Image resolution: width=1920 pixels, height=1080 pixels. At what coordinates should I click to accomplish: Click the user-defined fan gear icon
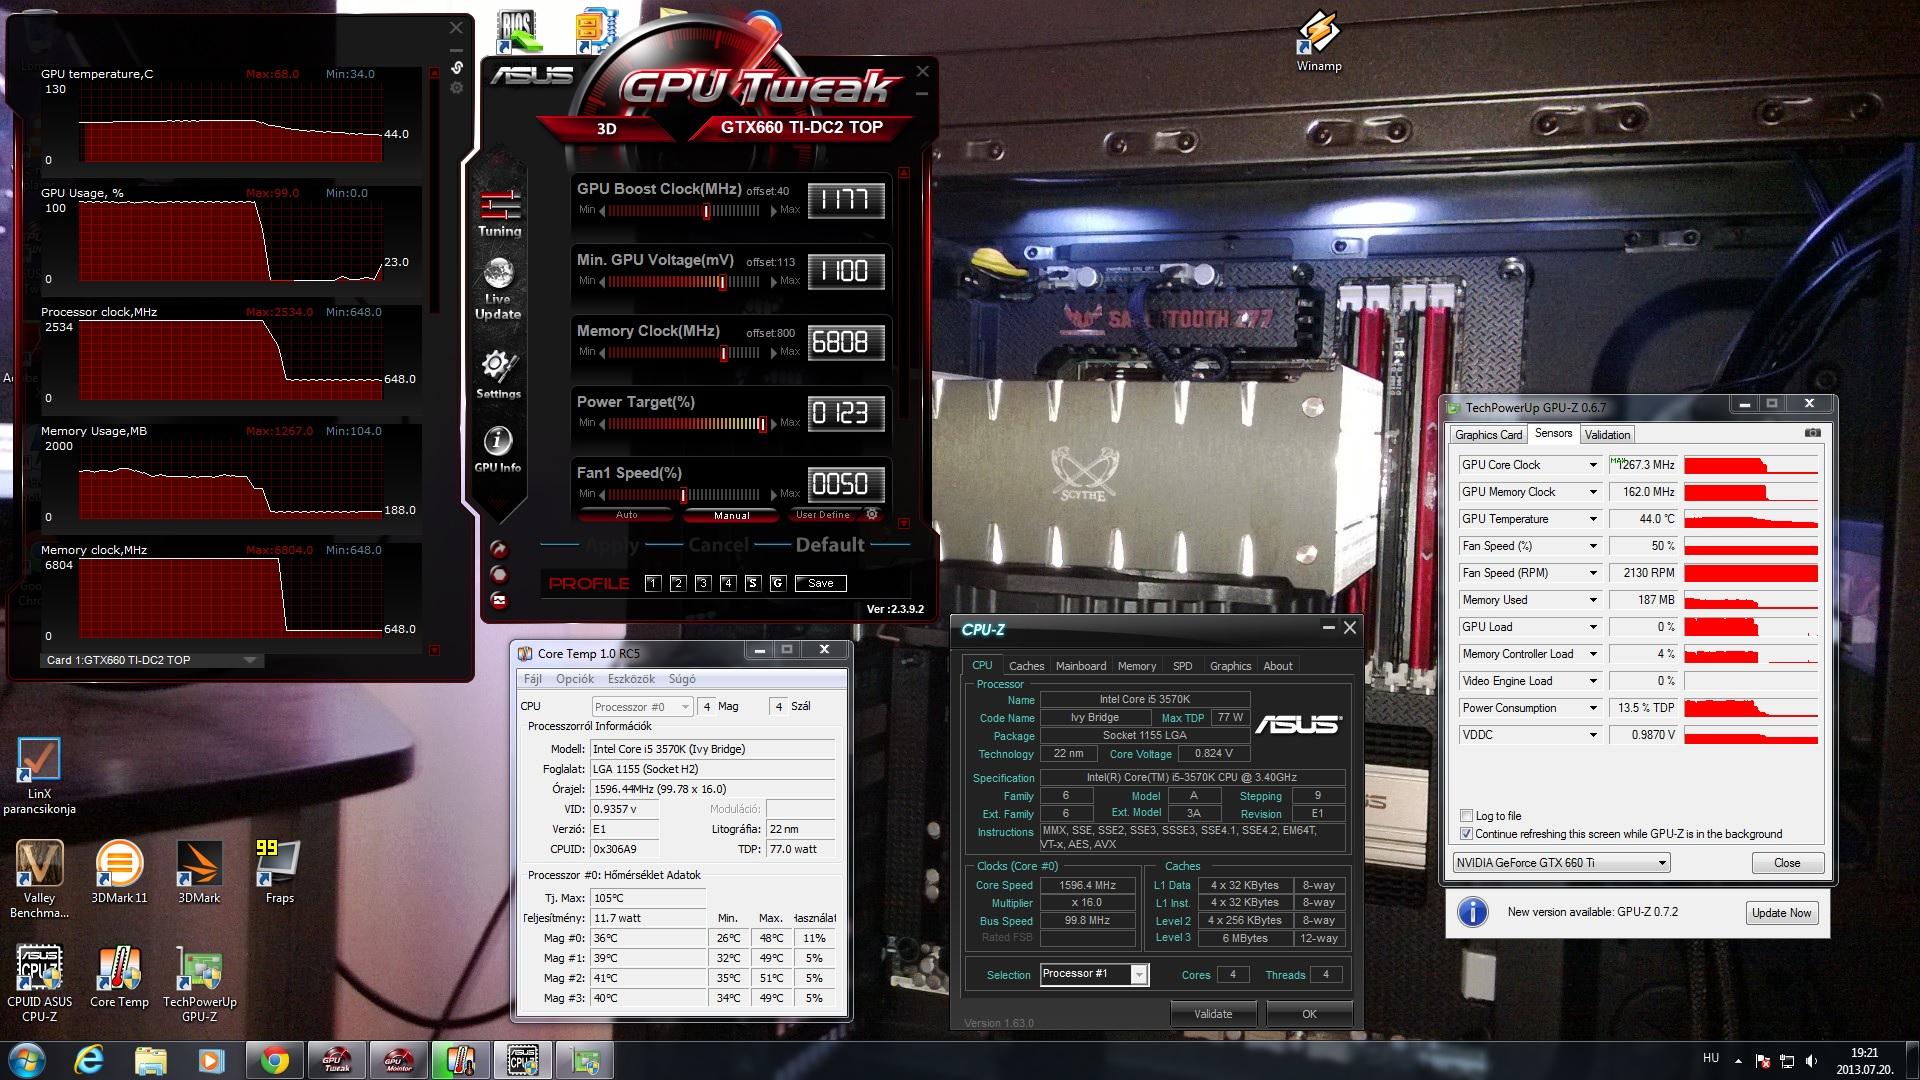(872, 514)
